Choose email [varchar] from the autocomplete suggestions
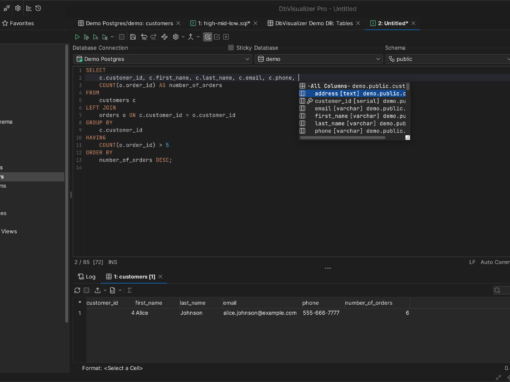This screenshot has width=510, height=382. (x=352, y=109)
